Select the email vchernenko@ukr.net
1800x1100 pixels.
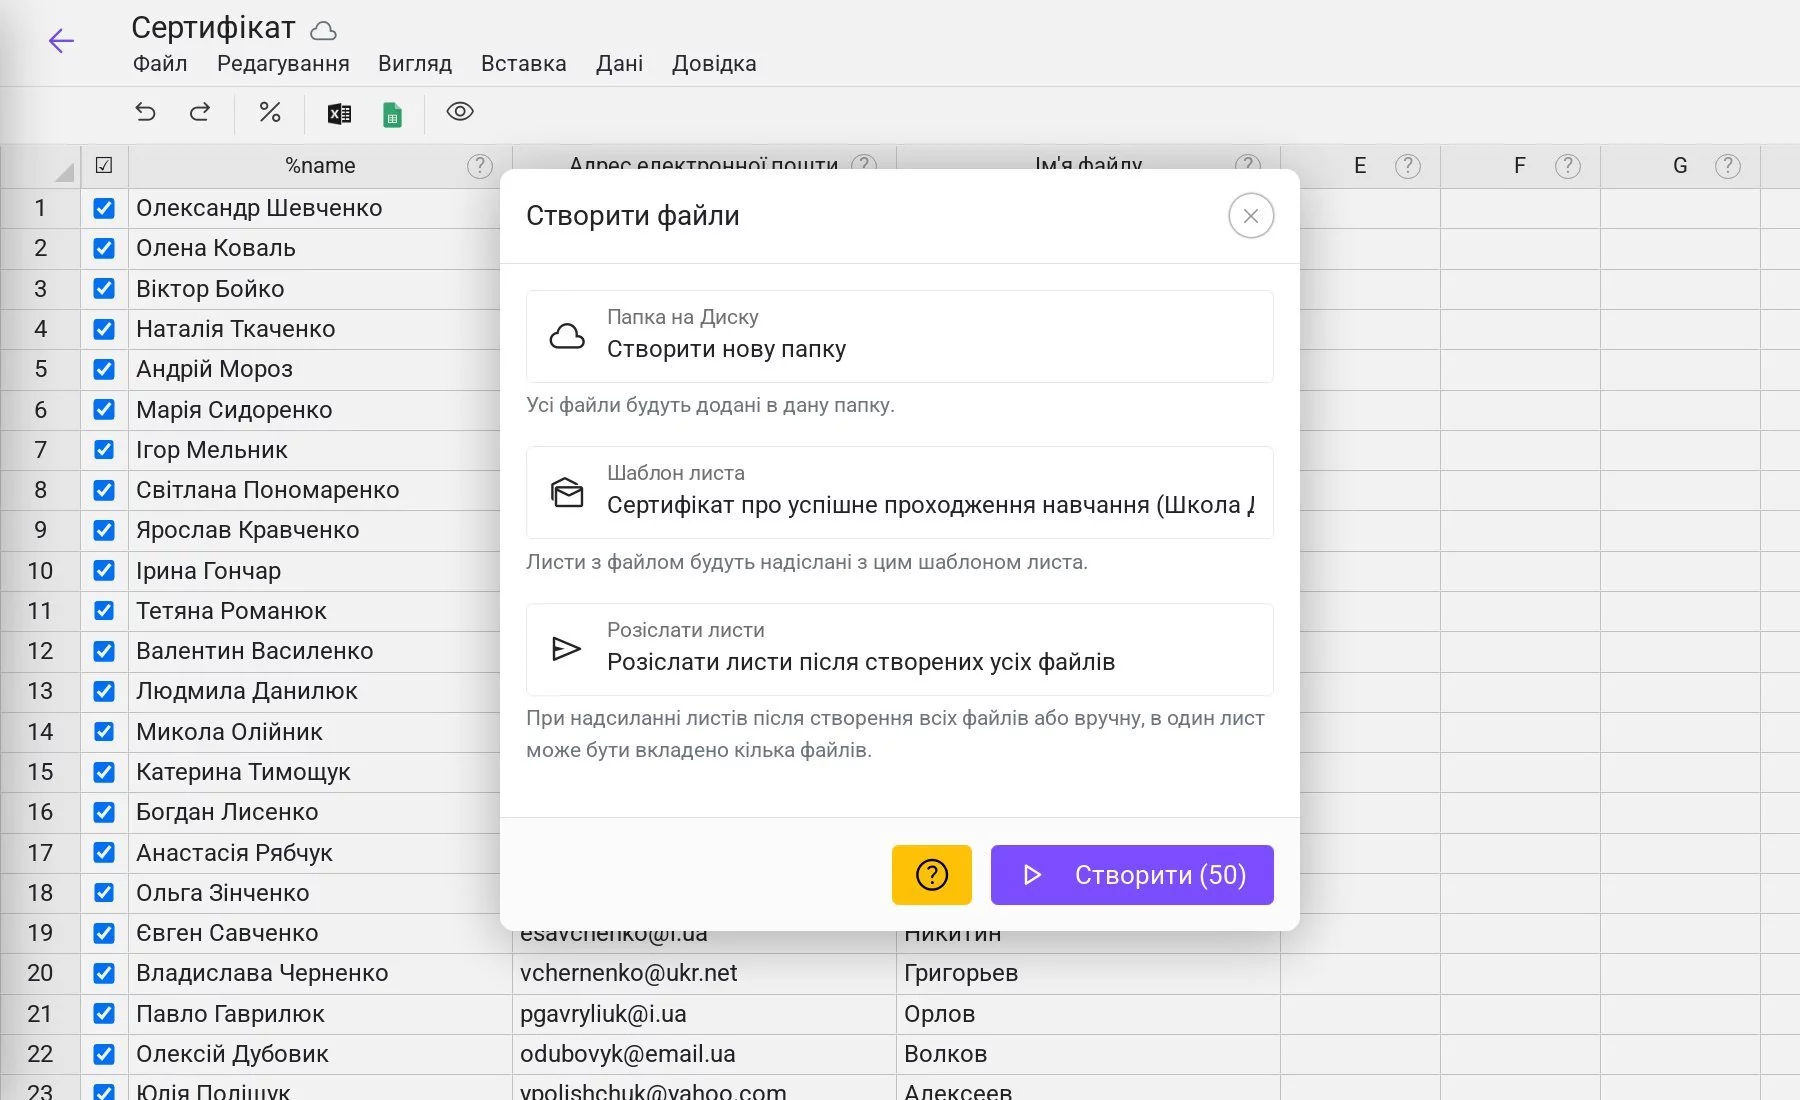click(x=704, y=973)
